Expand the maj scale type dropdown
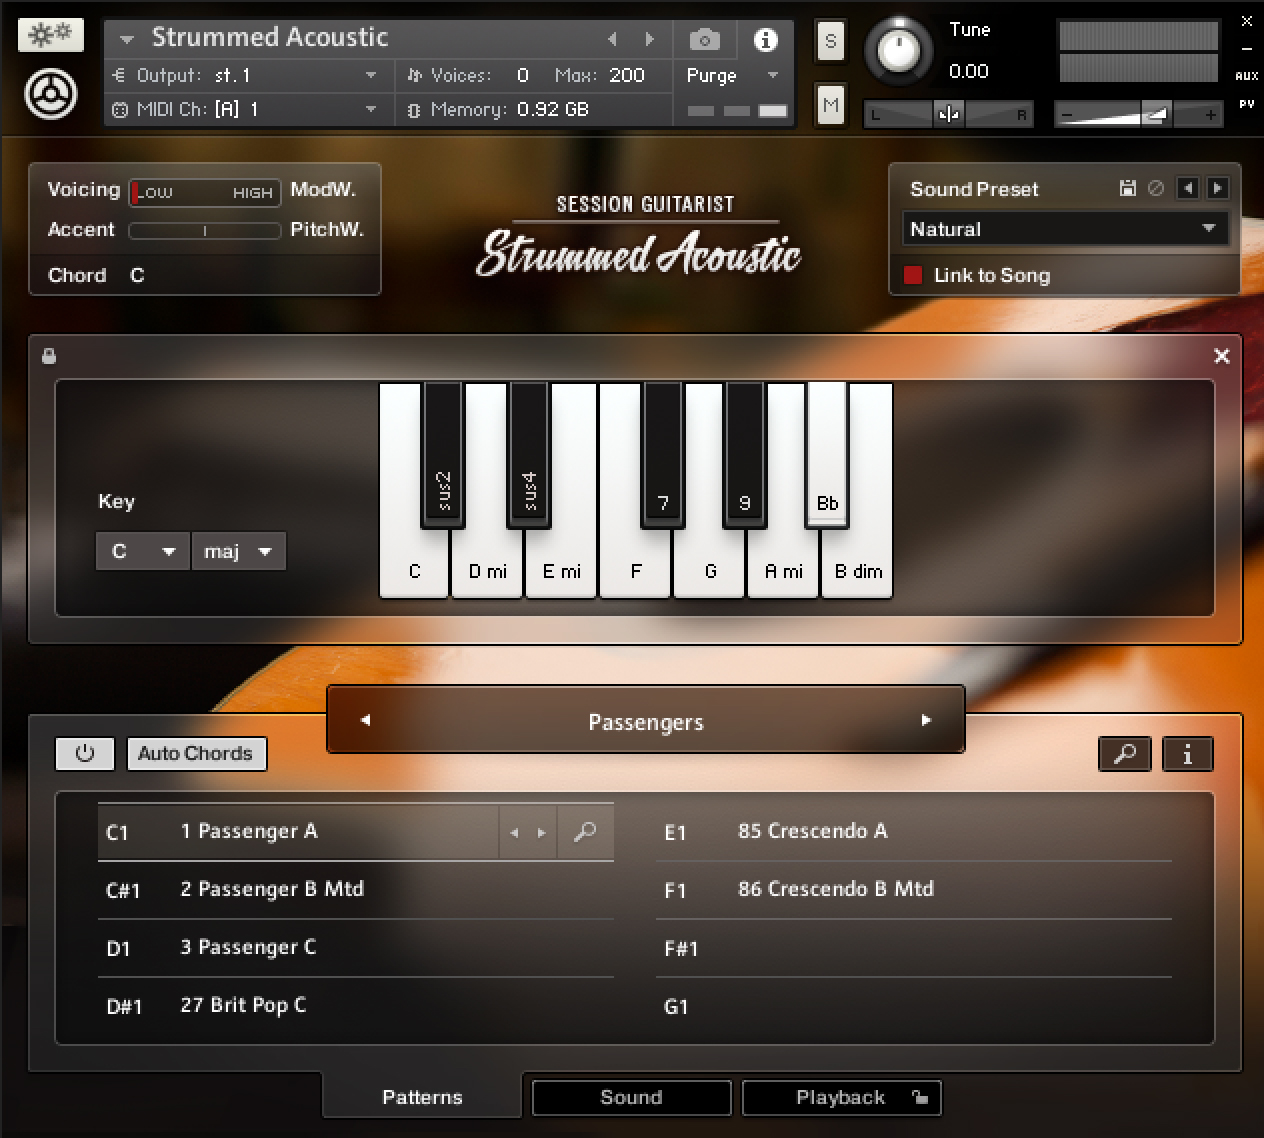The width and height of the screenshot is (1264, 1138). click(x=238, y=551)
